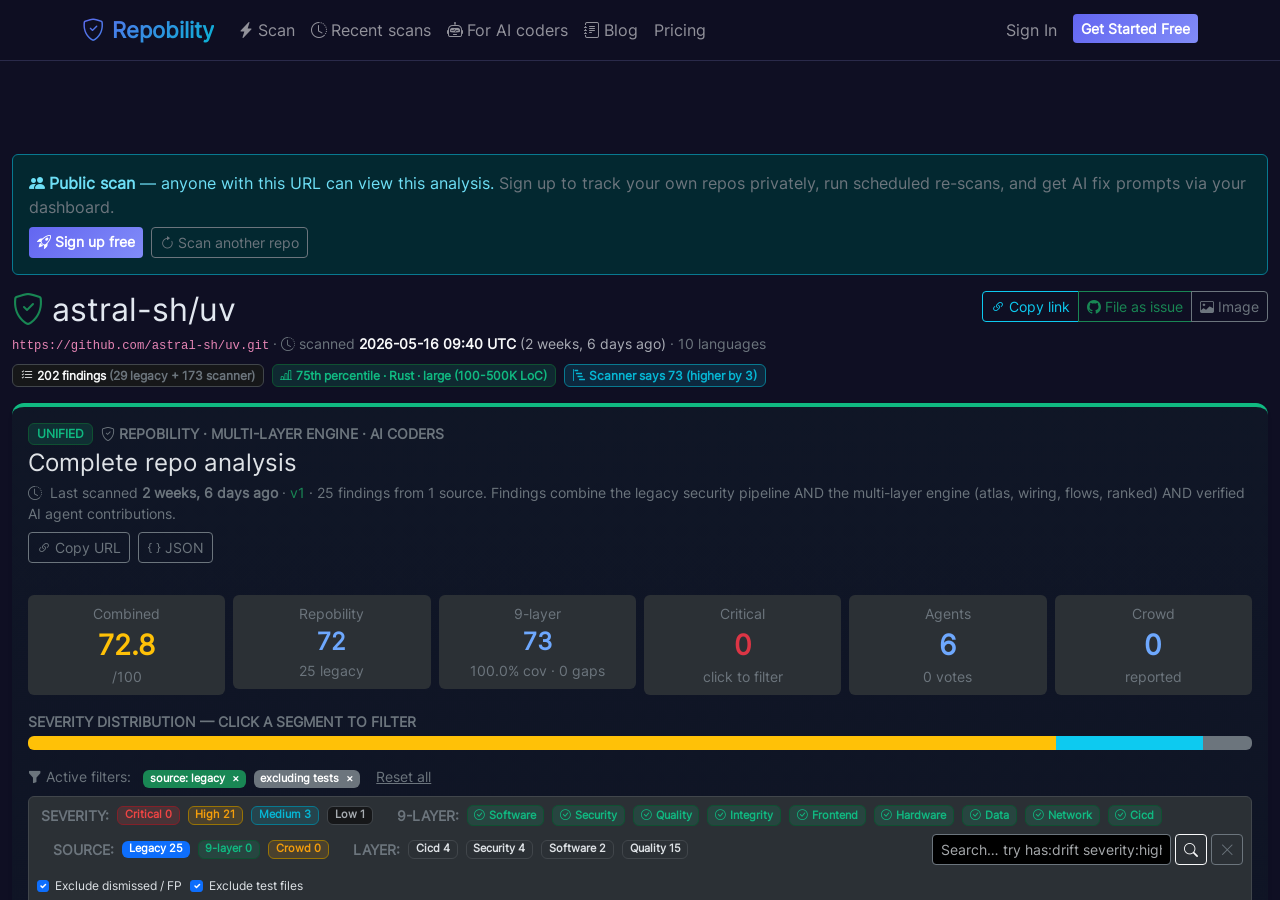The height and width of the screenshot is (900, 1280).
Task: Click Reset all filters link
Action: pyautogui.click(x=404, y=777)
